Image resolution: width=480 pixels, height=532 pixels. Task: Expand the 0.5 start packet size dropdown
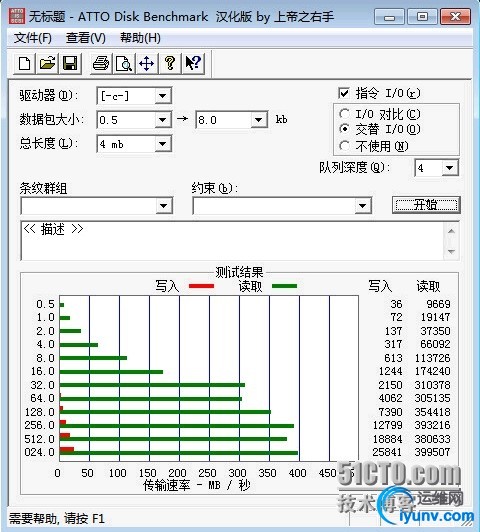pyautogui.click(x=162, y=120)
